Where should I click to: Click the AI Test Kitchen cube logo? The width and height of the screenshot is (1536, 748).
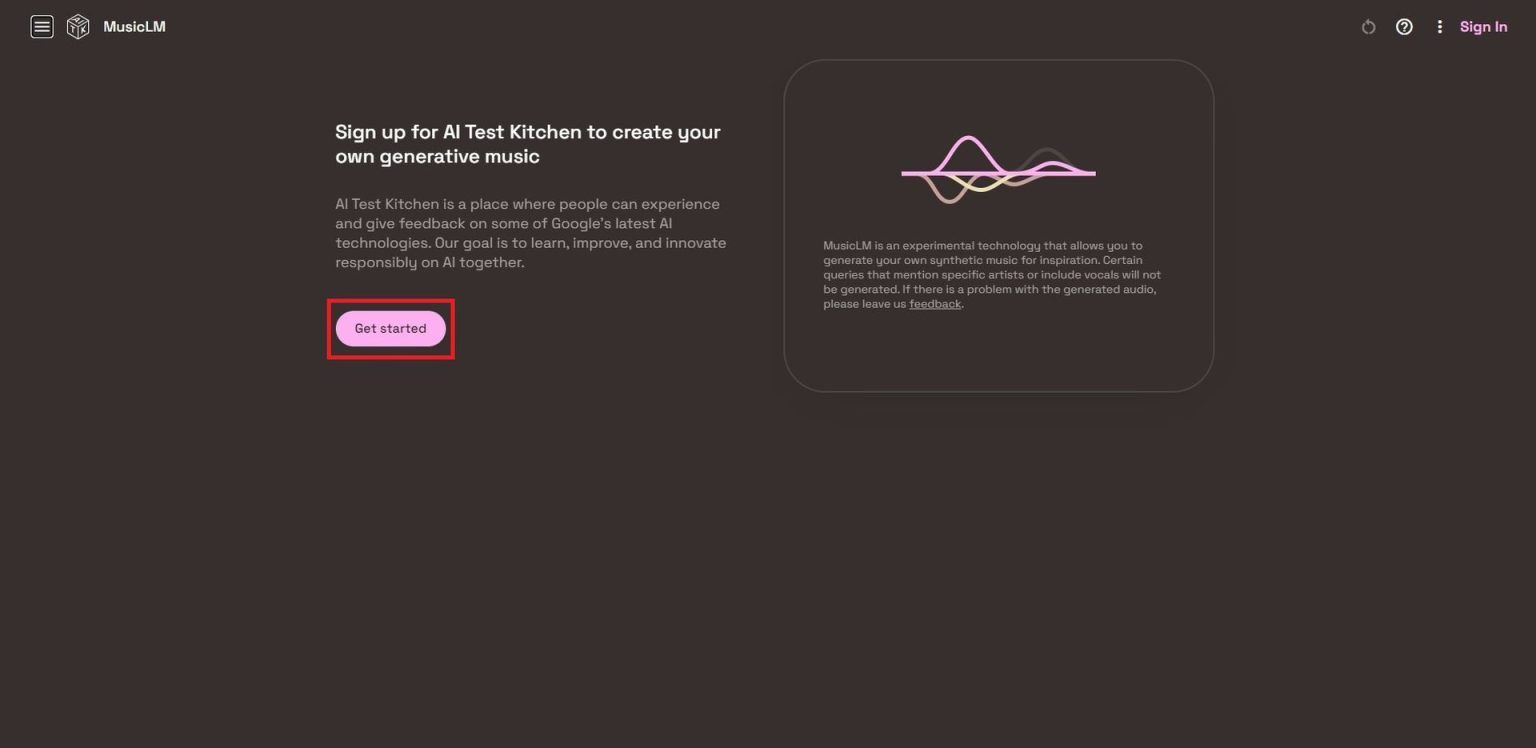coord(77,26)
